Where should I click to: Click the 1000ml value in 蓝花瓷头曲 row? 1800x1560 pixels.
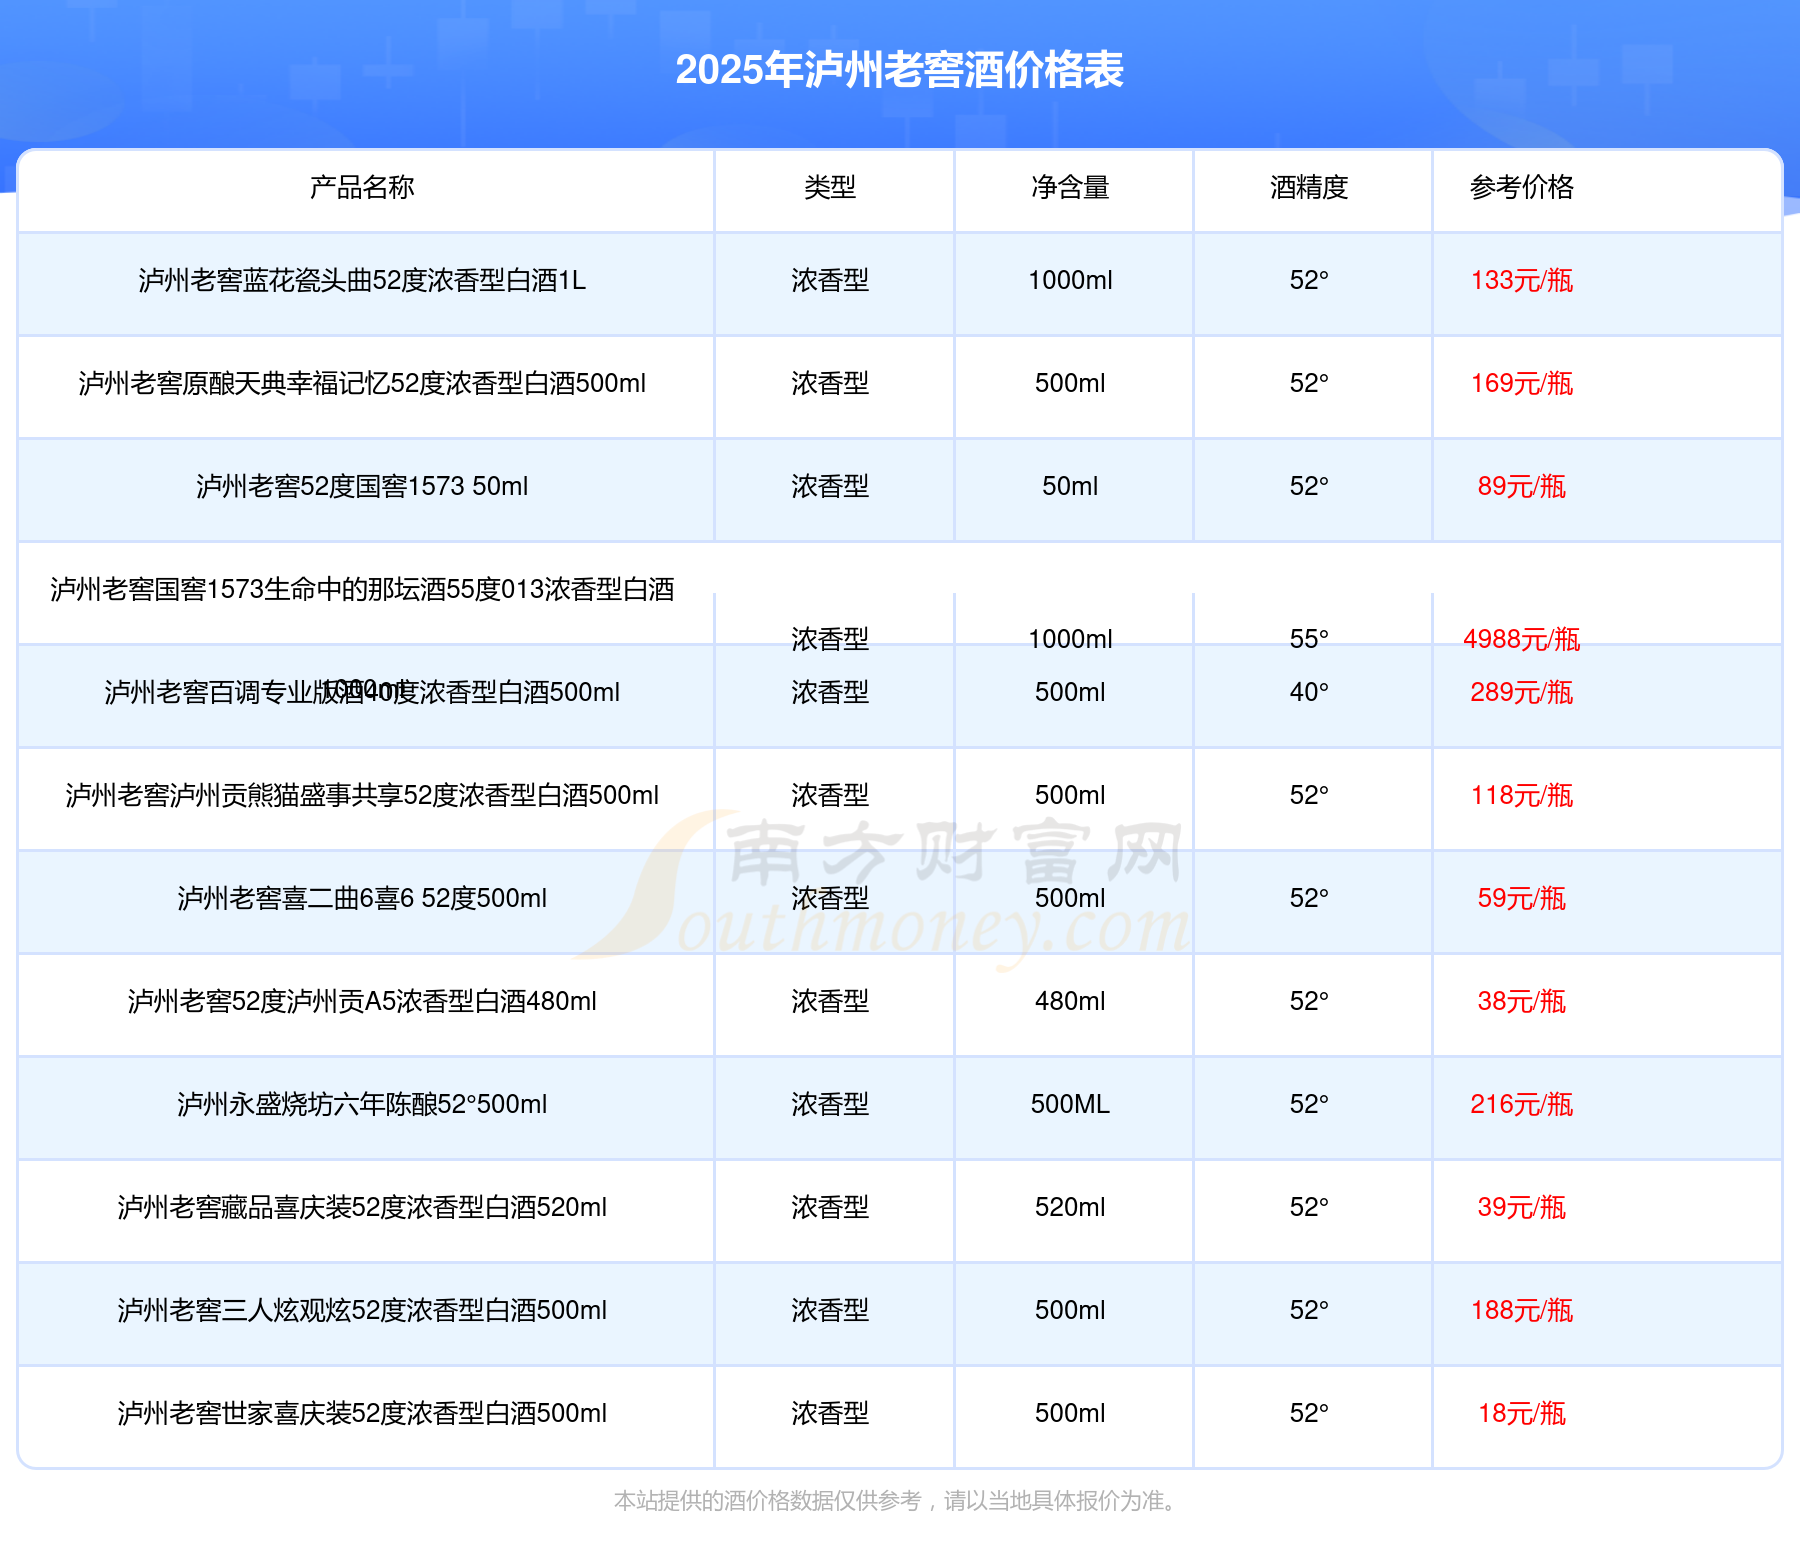1070,280
